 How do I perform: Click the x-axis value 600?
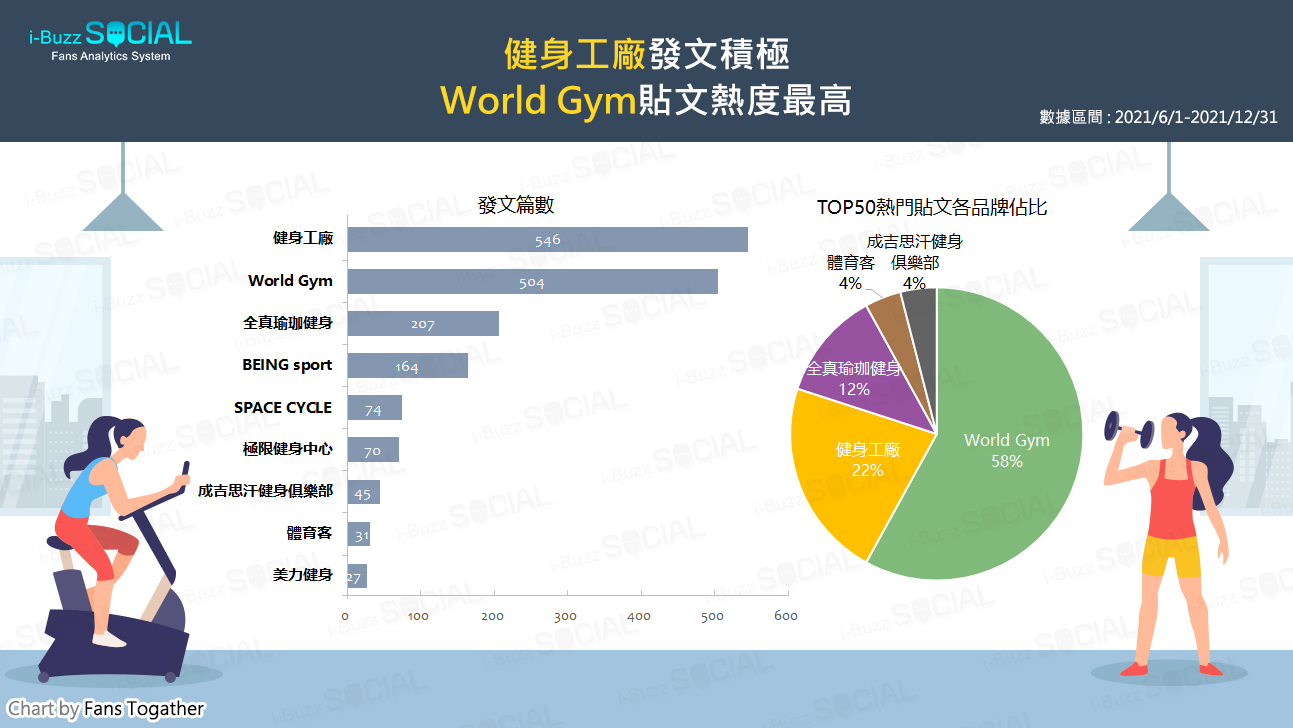click(786, 616)
